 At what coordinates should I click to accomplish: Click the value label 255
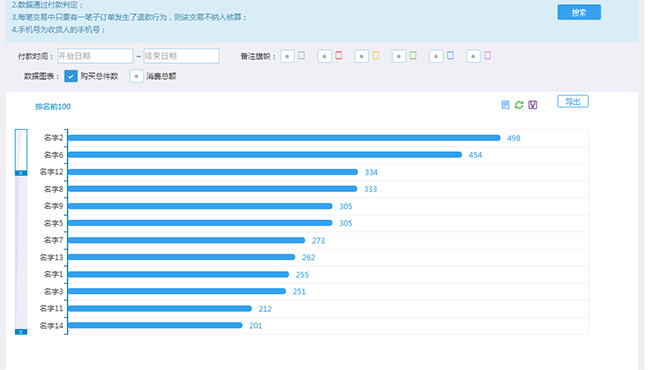(302, 275)
